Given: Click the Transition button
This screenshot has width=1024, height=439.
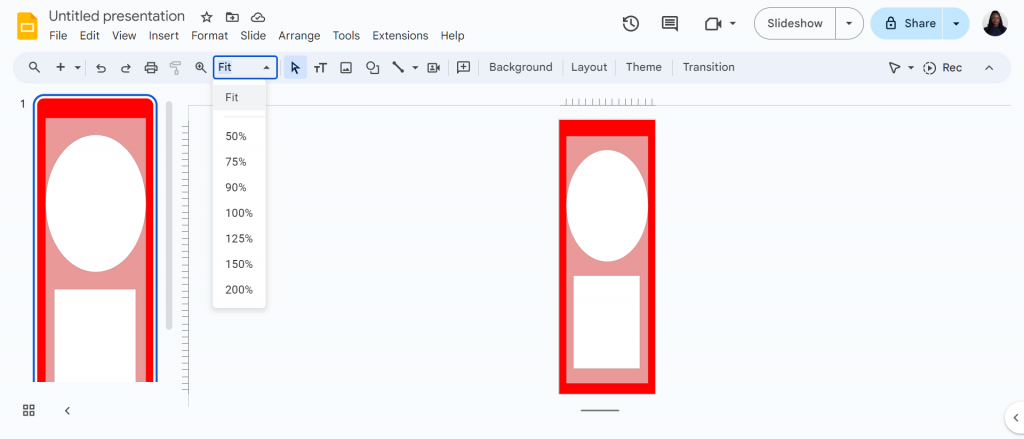Looking at the screenshot, I should [x=709, y=67].
